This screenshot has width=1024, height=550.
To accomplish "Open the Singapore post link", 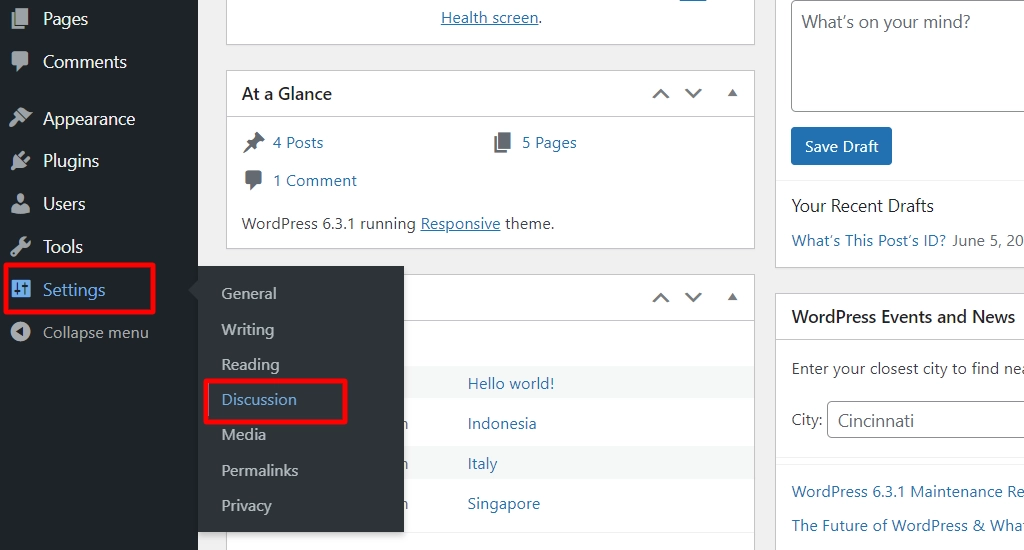I will click(x=504, y=504).
